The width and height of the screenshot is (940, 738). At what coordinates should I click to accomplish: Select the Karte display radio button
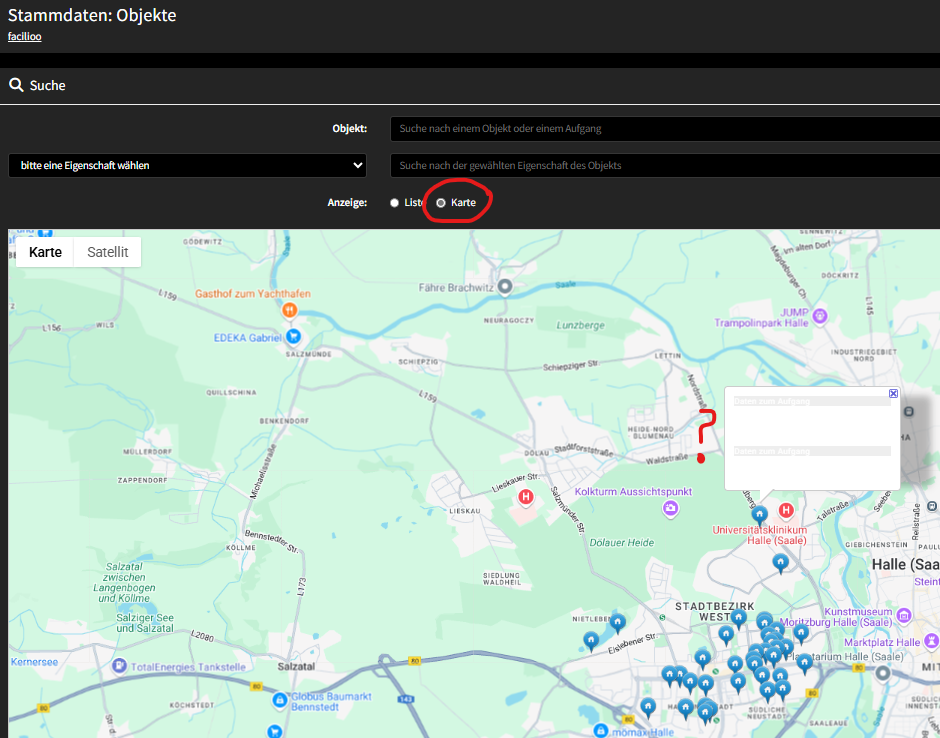441,203
